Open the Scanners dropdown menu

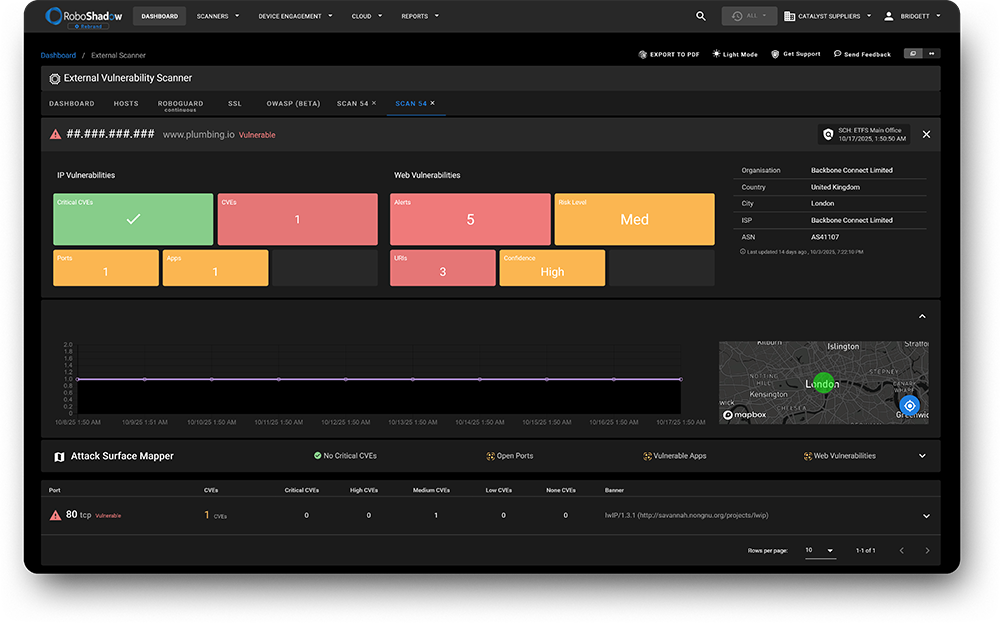pyautogui.click(x=217, y=16)
